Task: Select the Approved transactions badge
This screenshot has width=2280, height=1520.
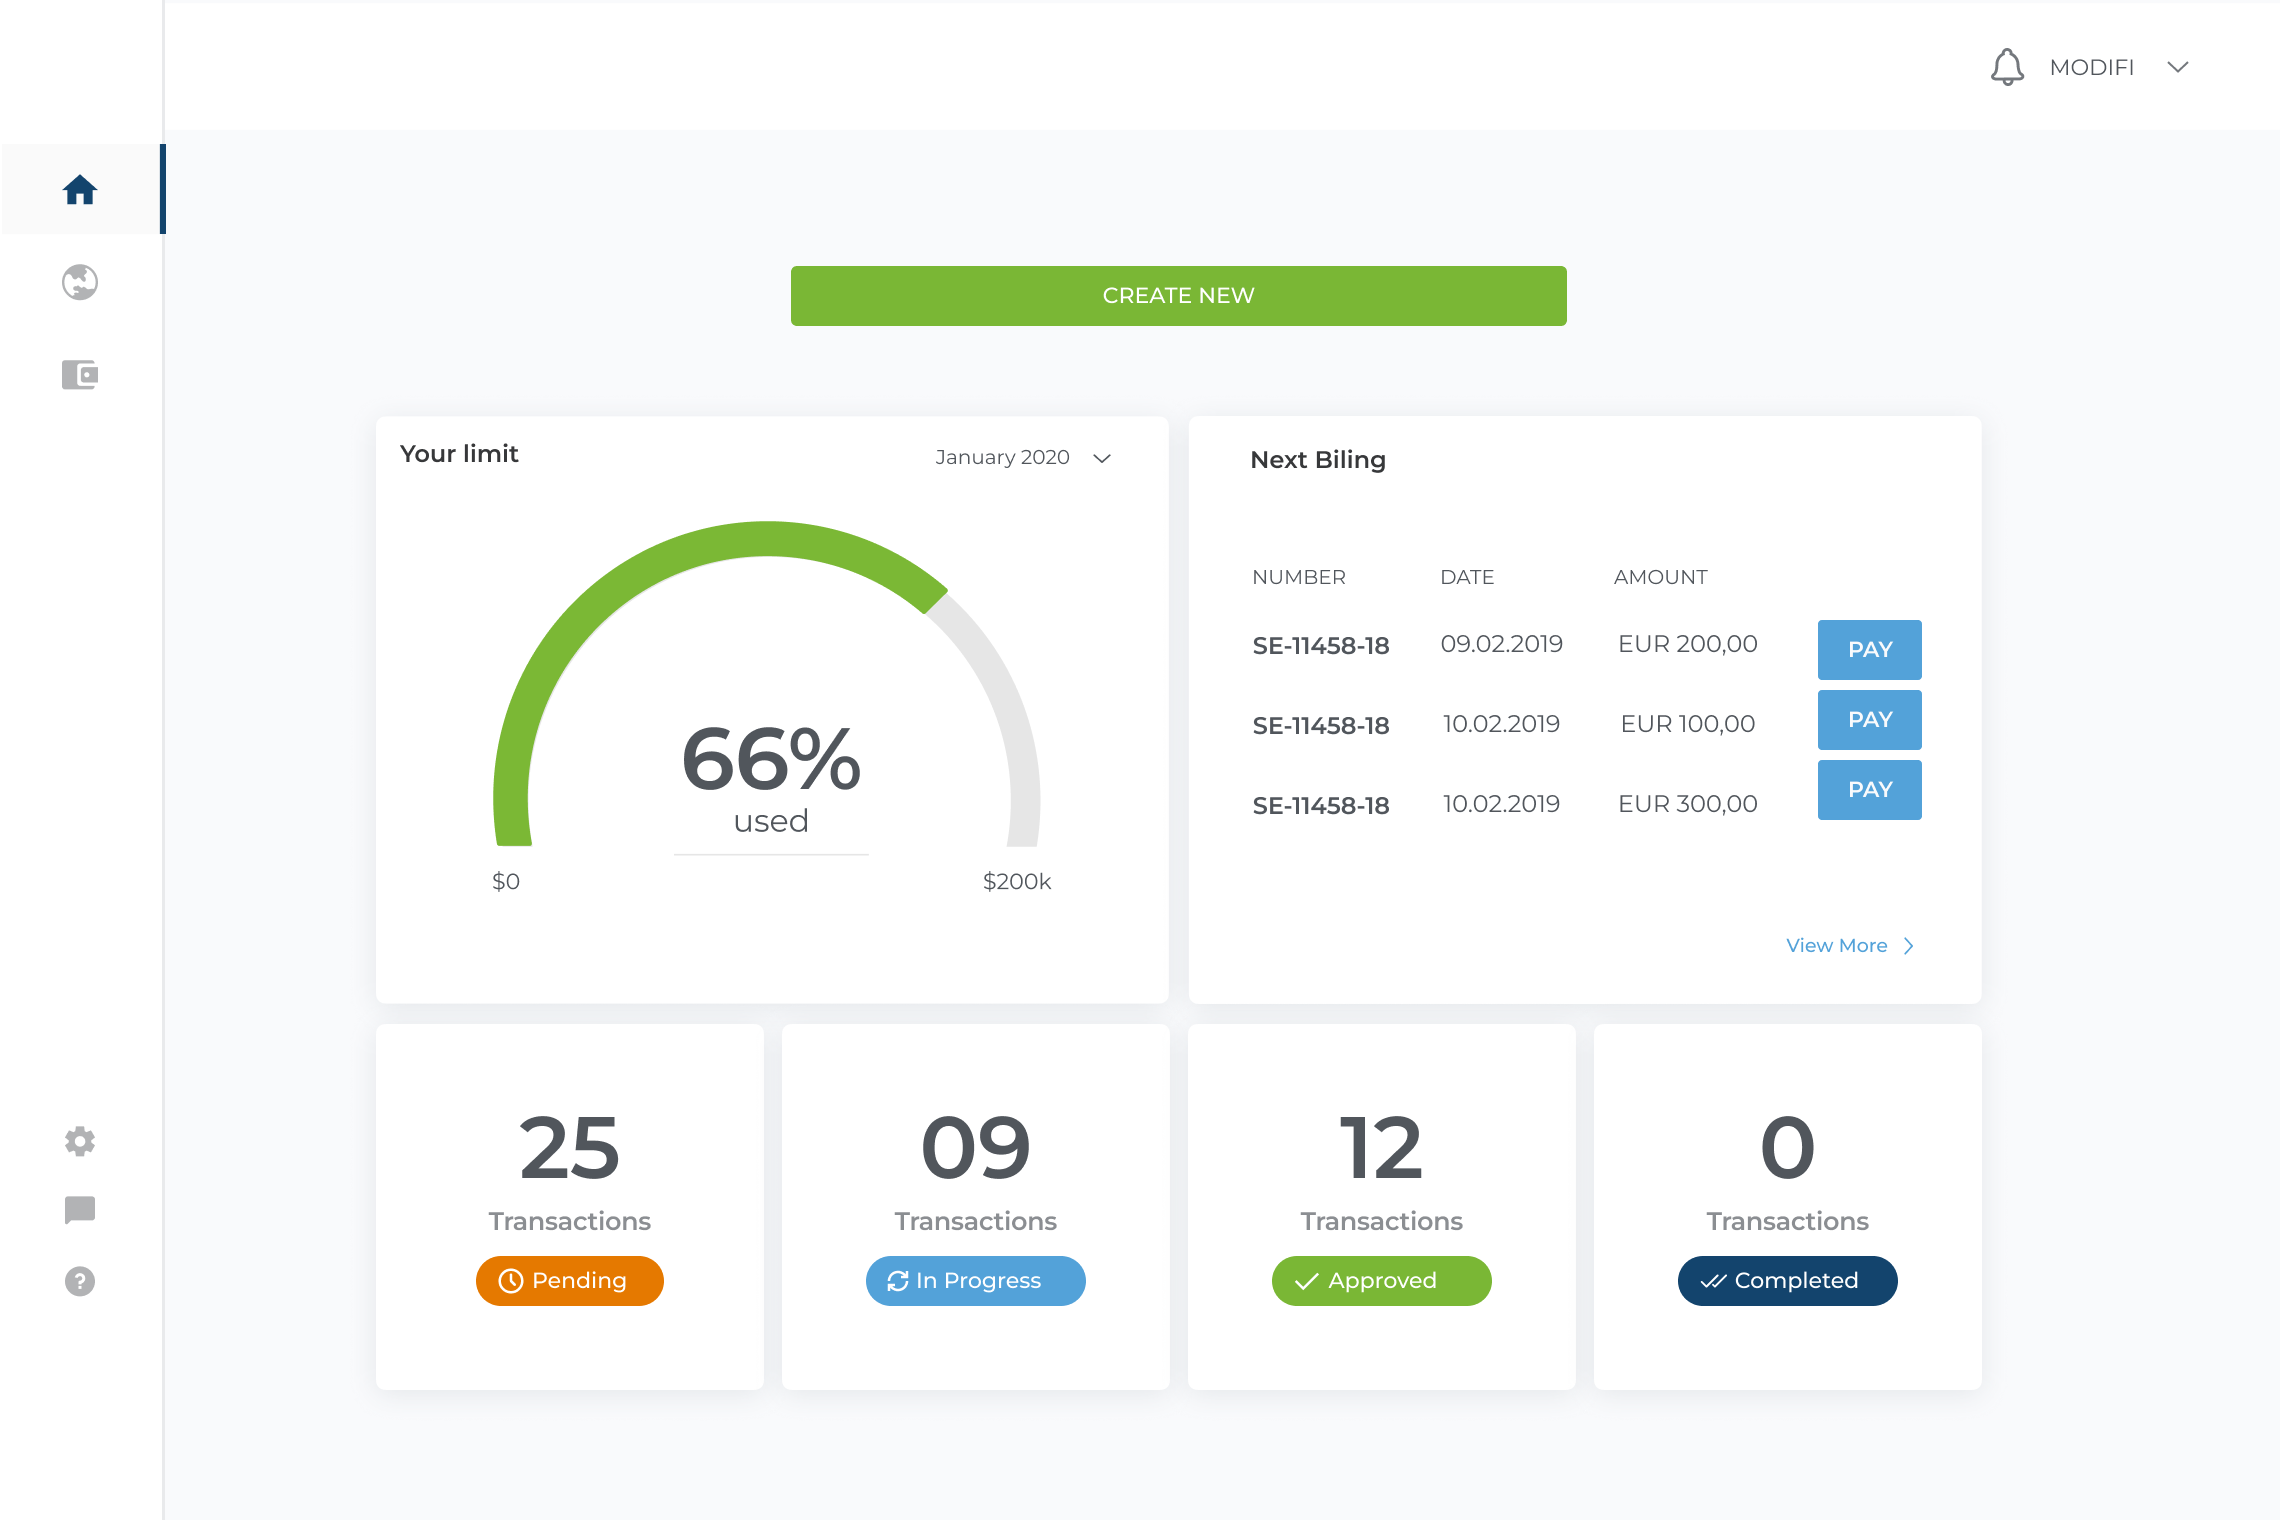Action: pyautogui.click(x=1381, y=1281)
